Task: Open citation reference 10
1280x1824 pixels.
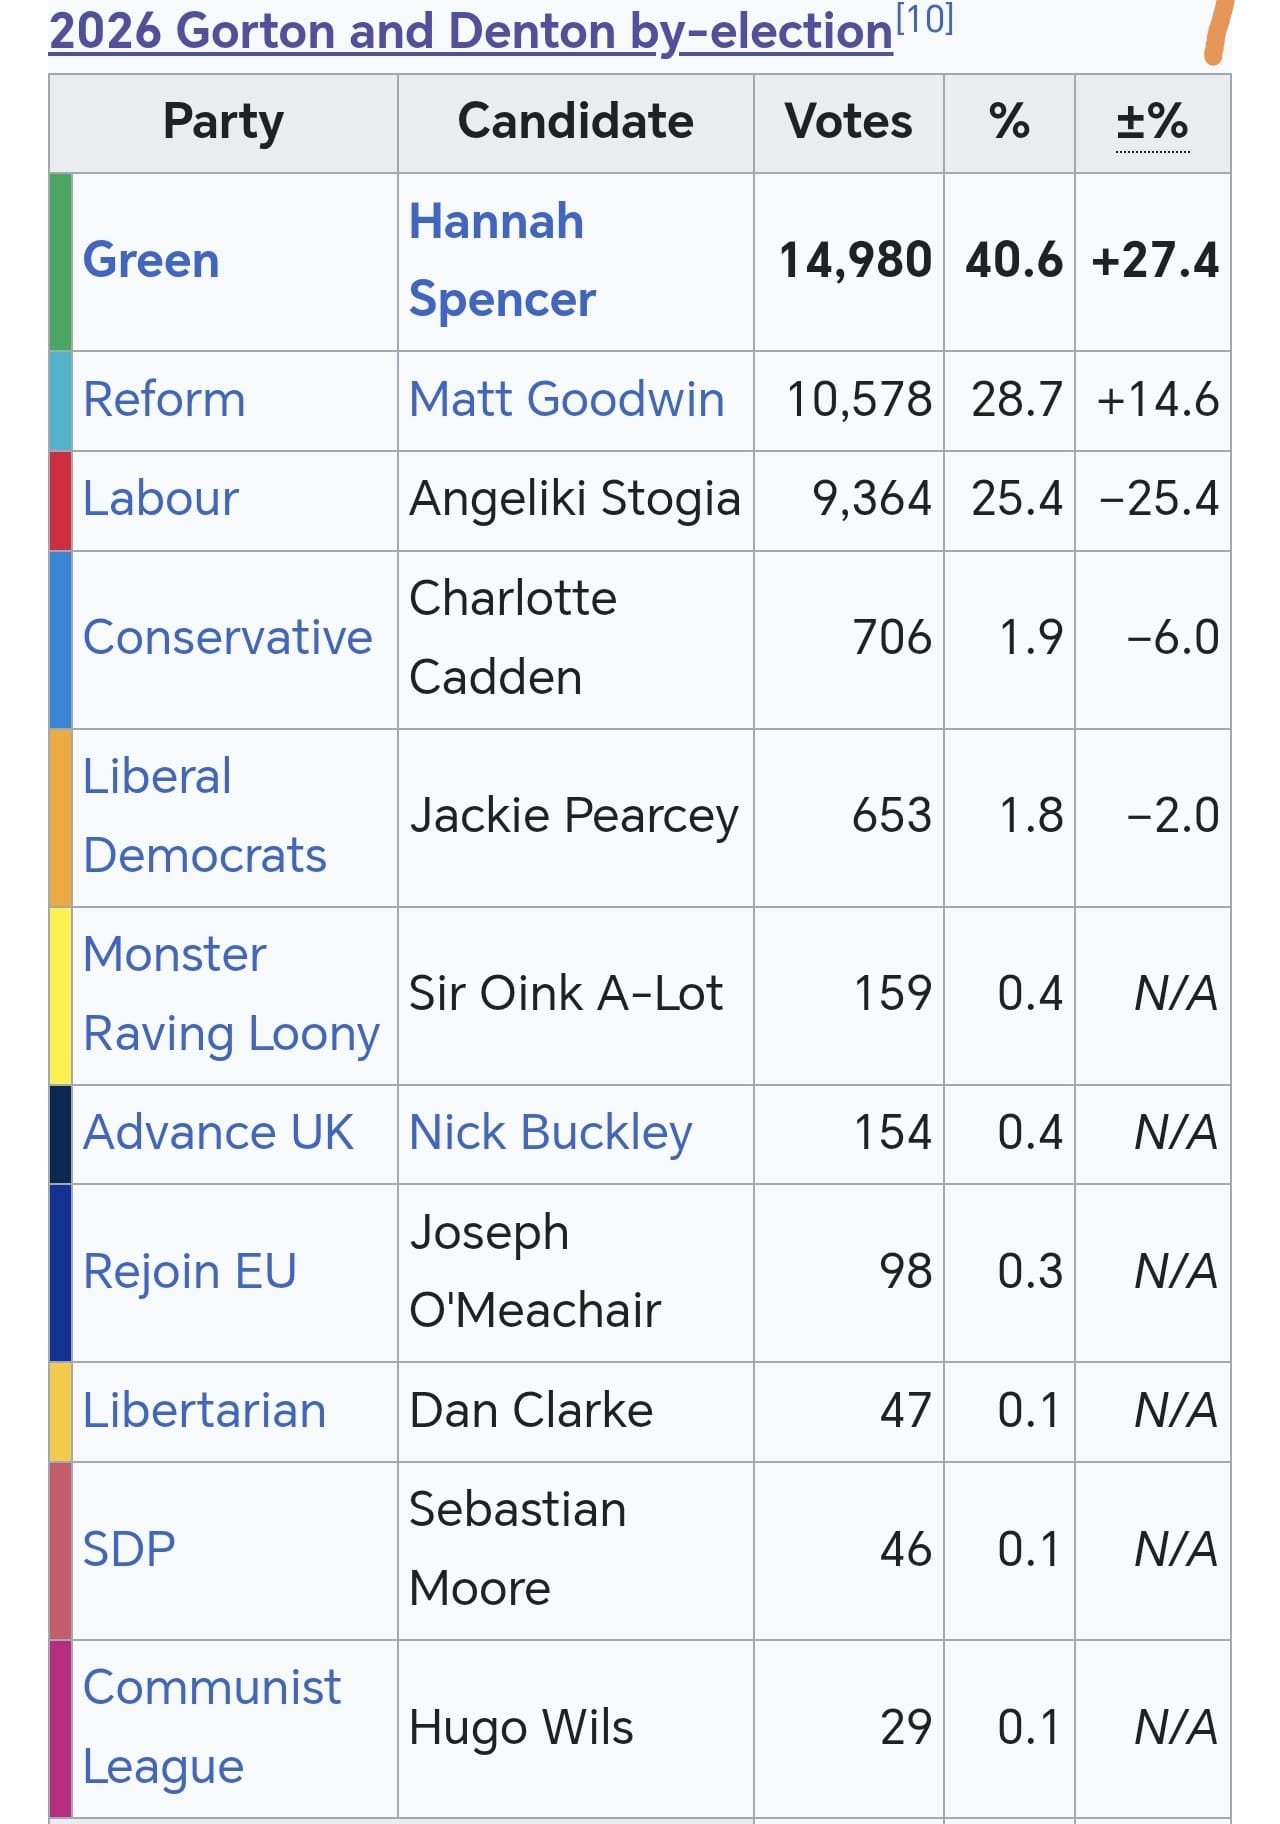Action: pyautogui.click(x=924, y=20)
